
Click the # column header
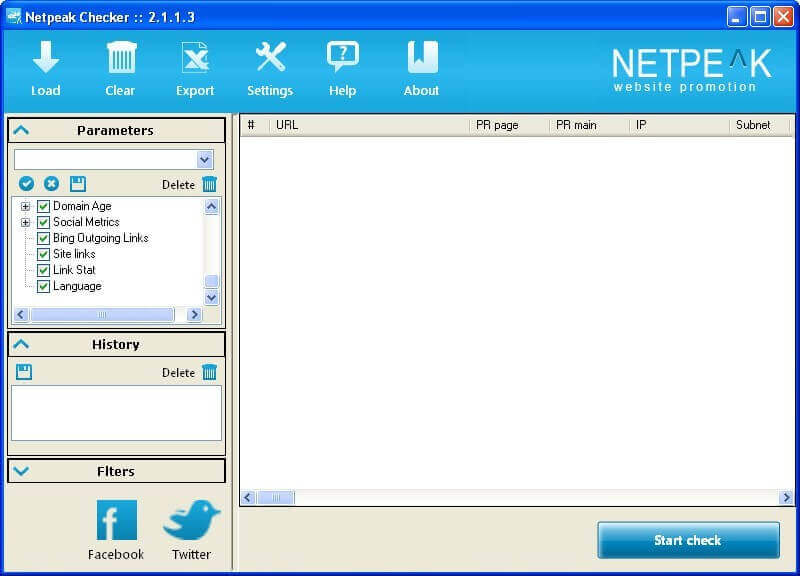[x=251, y=125]
